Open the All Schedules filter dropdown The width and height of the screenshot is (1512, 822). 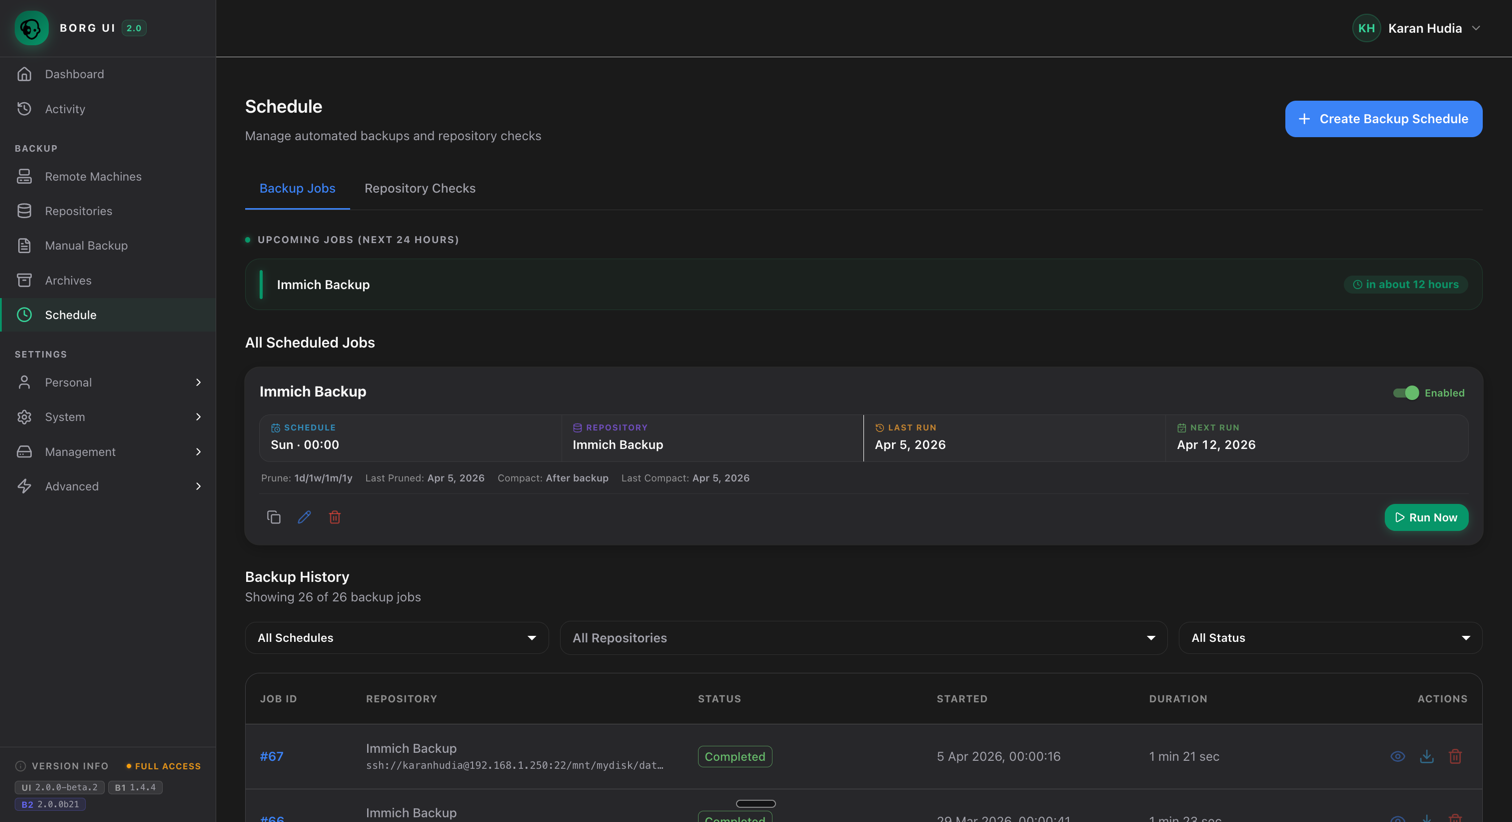397,638
